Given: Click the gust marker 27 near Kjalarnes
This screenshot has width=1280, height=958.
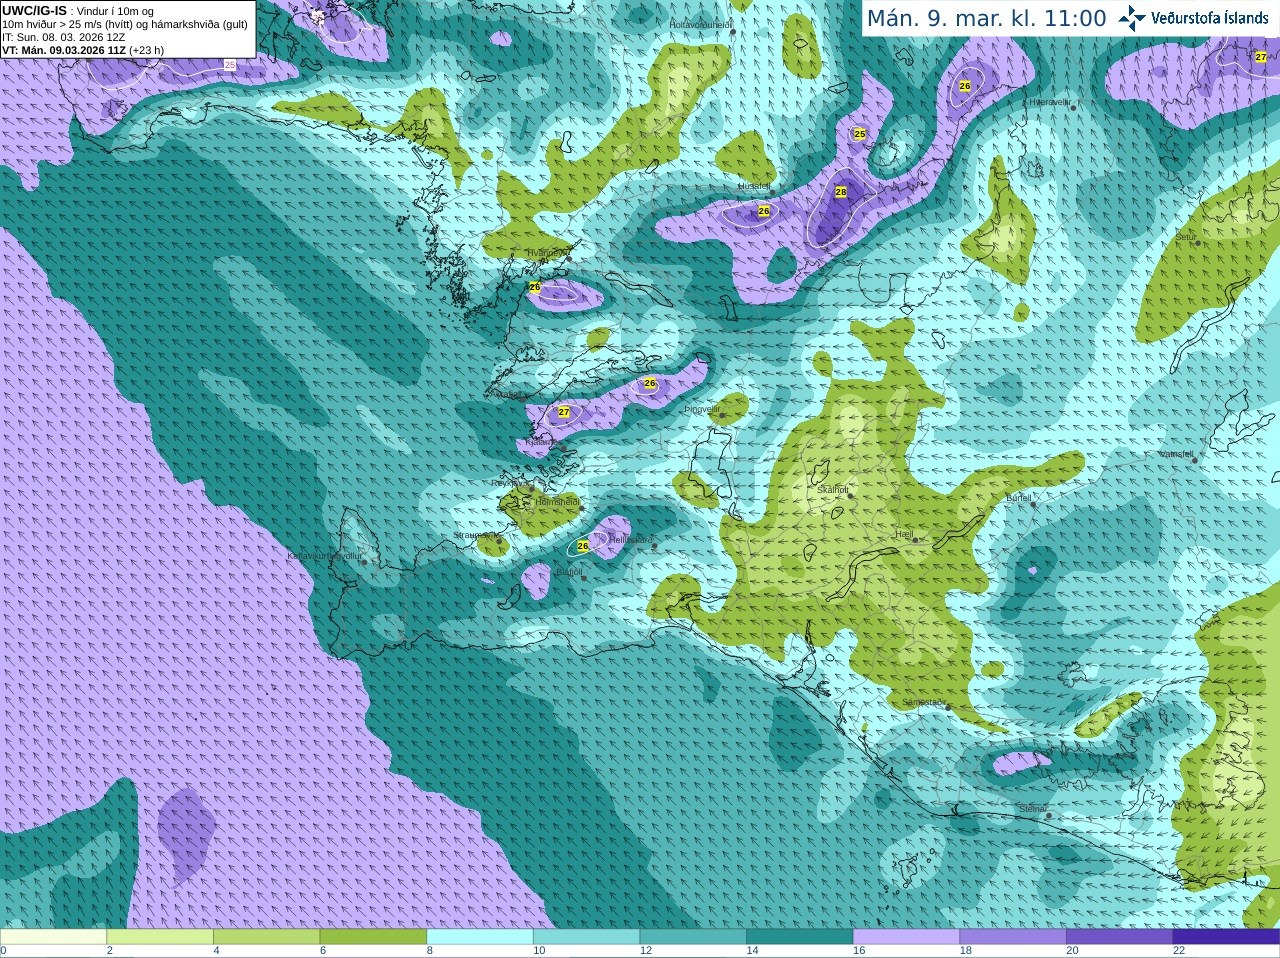Looking at the screenshot, I should pyautogui.click(x=564, y=412).
